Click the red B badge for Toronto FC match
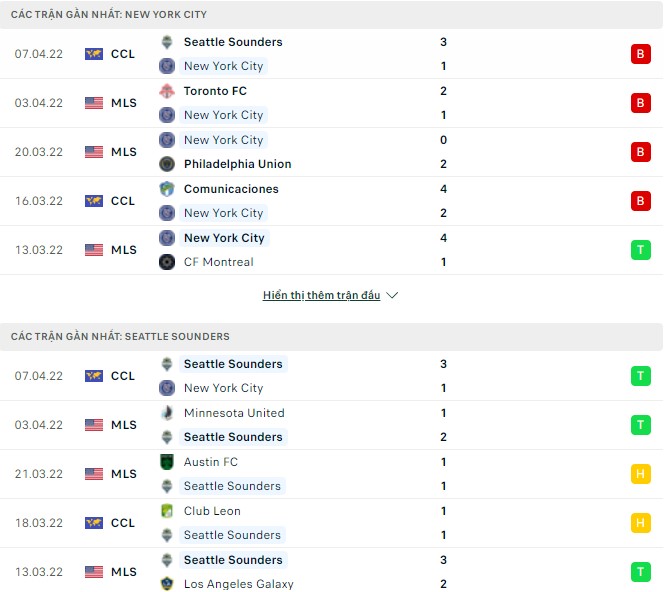The width and height of the screenshot is (670, 592). coord(641,103)
